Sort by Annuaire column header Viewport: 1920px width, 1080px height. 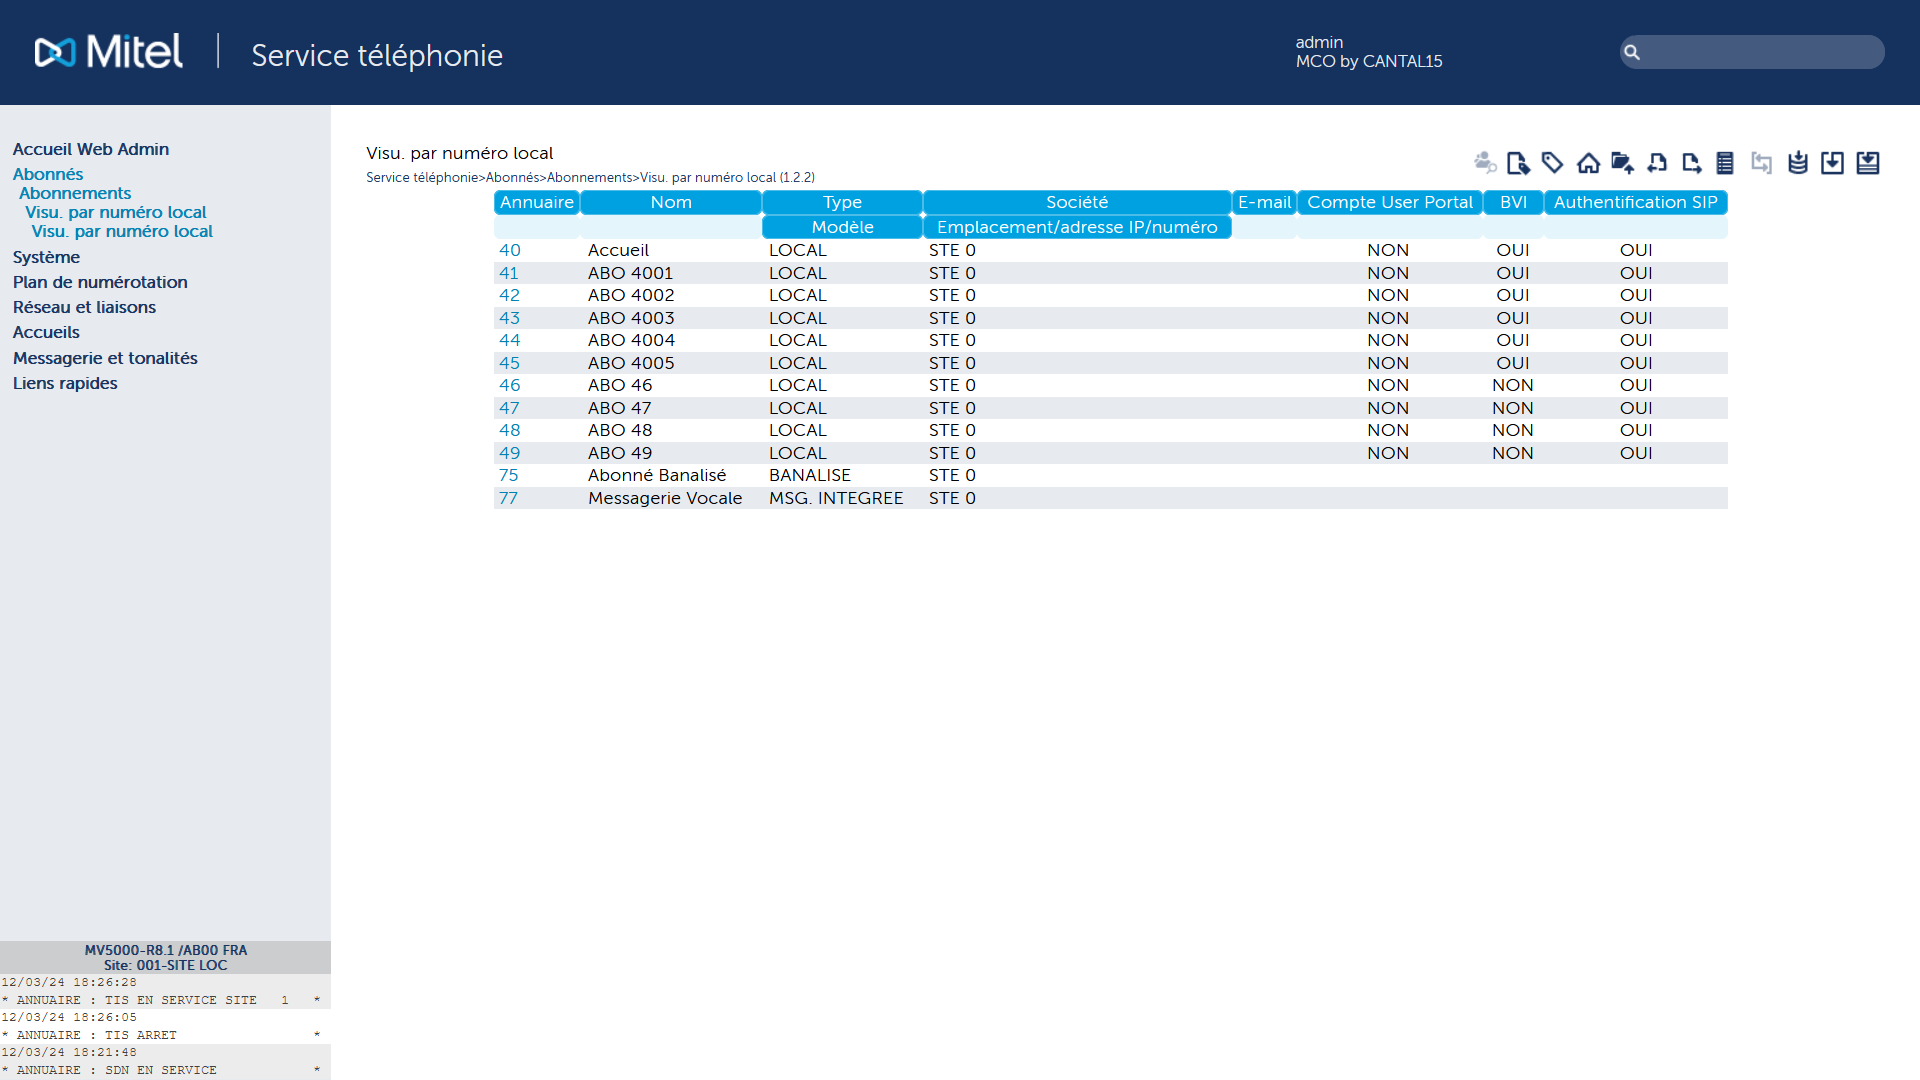click(x=537, y=202)
